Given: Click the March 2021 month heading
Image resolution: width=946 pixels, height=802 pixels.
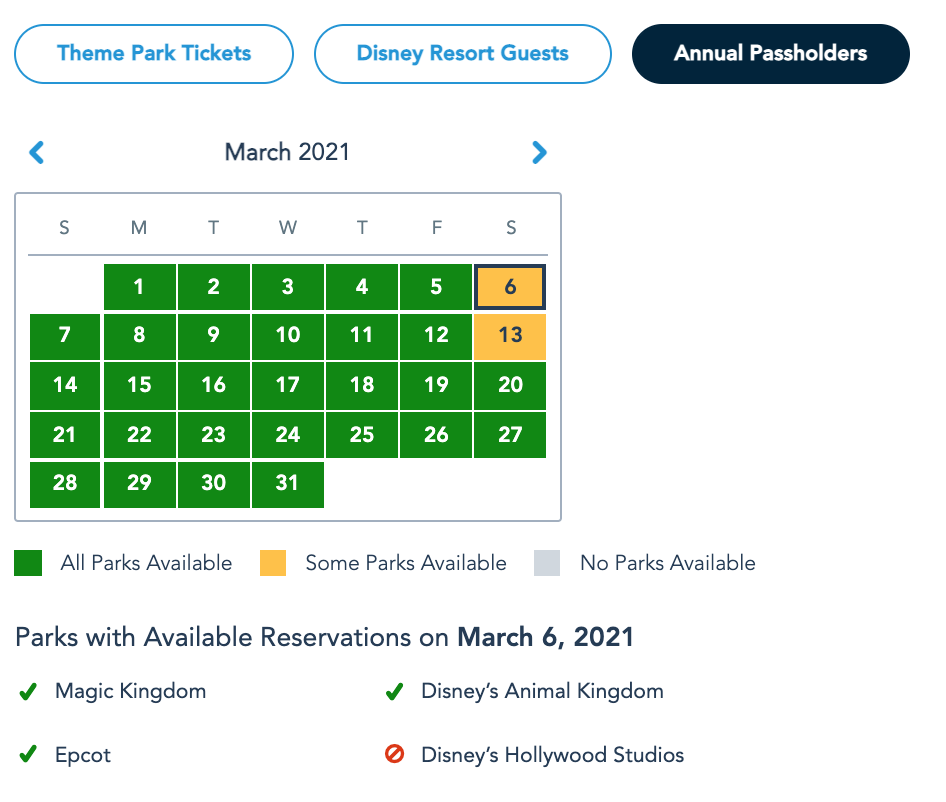Looking at the screenshot, I should click(287, 152).
